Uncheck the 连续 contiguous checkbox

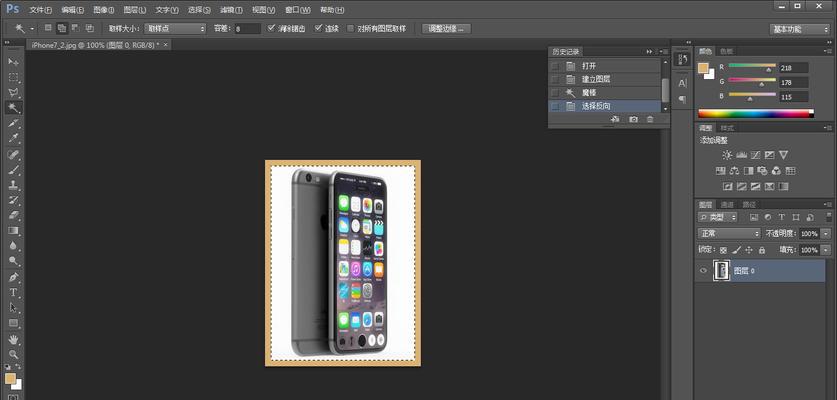click(319, 28)
